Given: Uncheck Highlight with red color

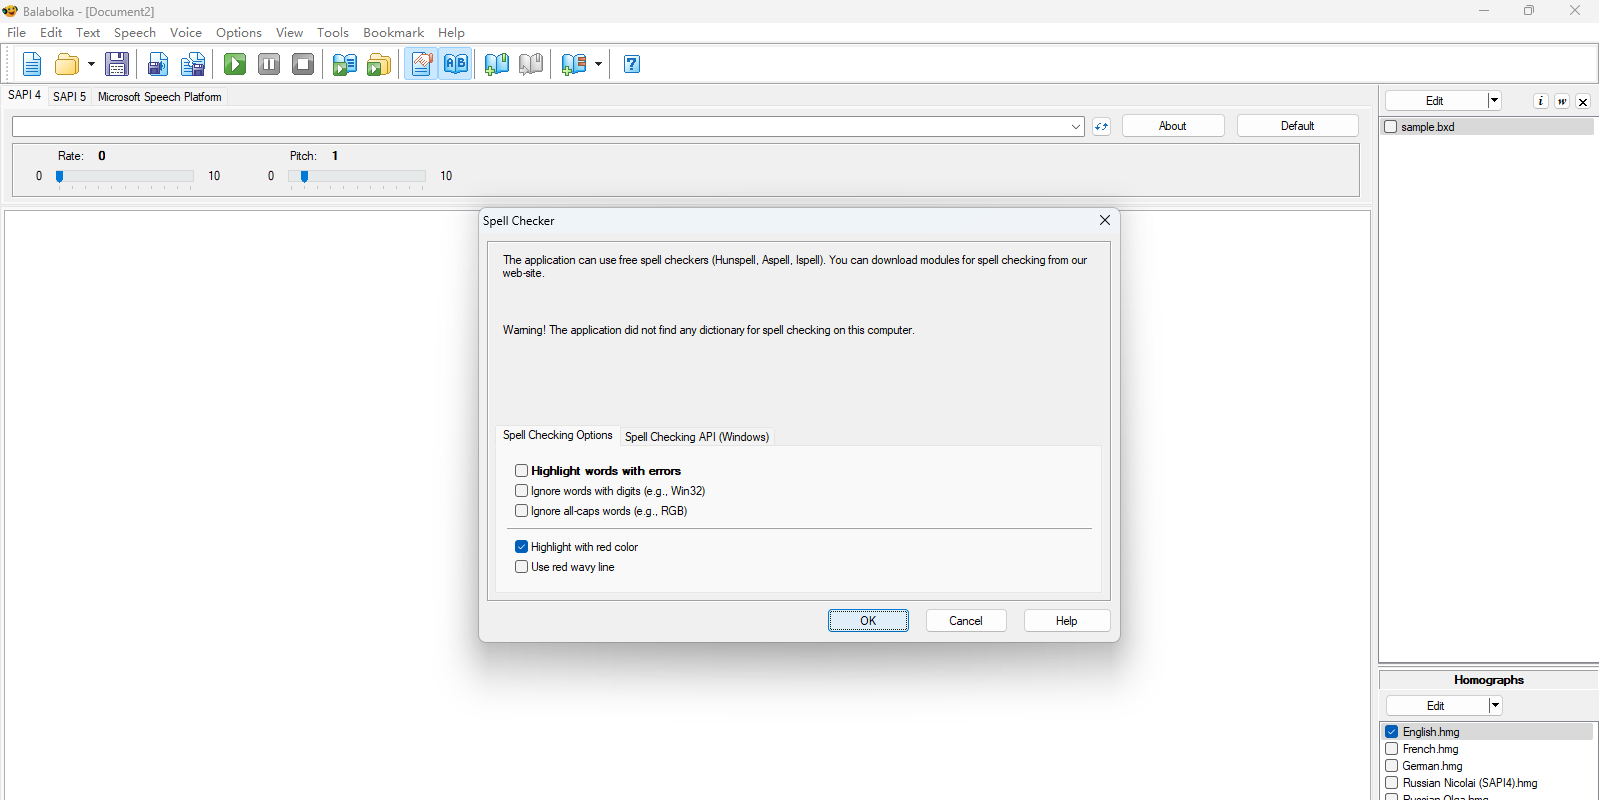Looking at the screenshot, I should tap(521, 547).
